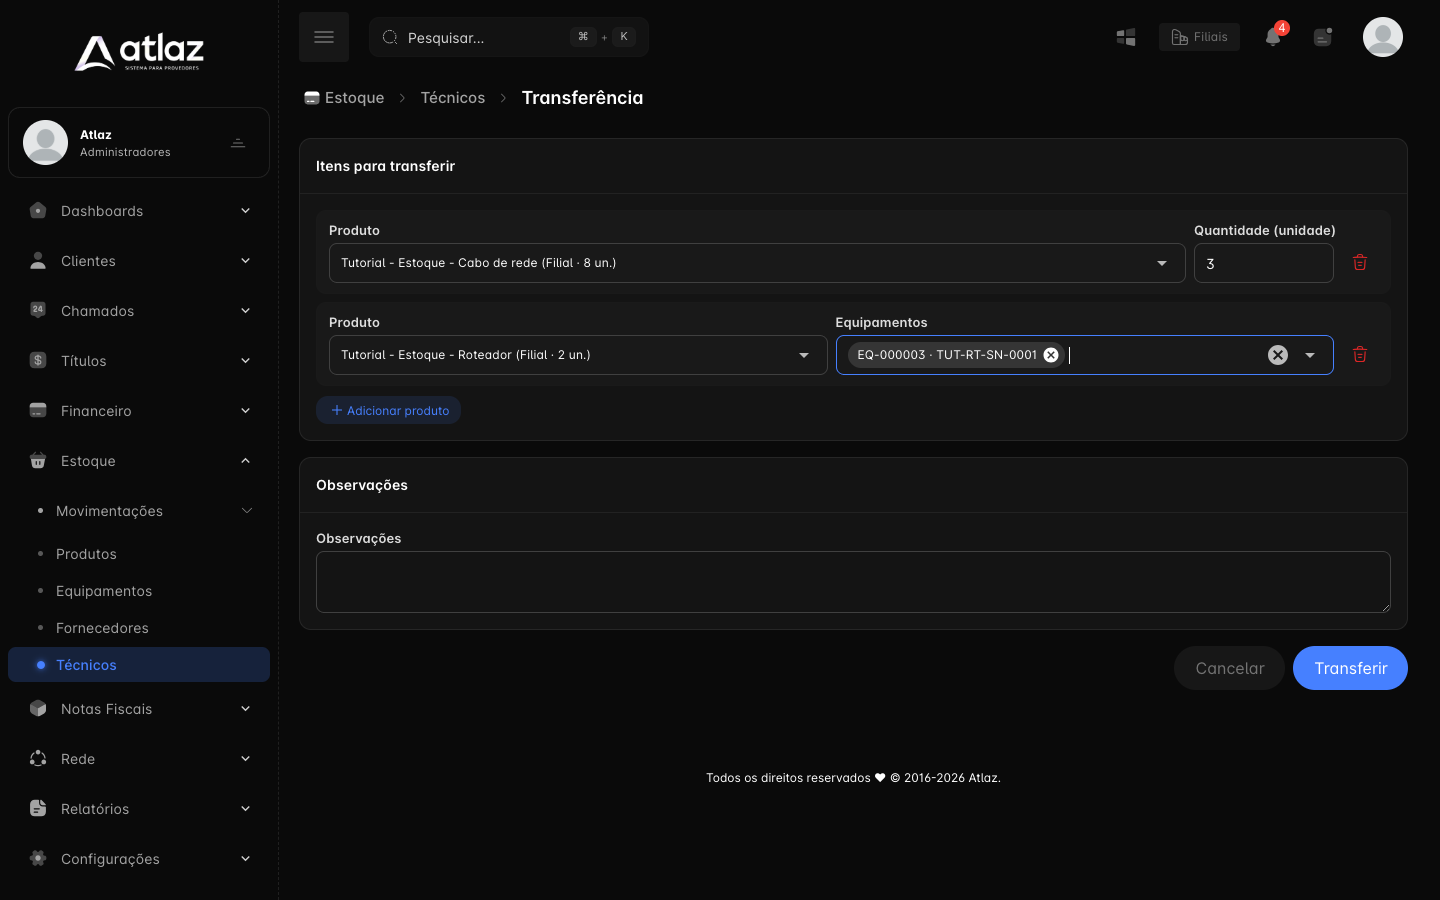1440x900 pixels.
Task: Click the grid layout icon near Filiais
Action: [x=1126, y=37]
